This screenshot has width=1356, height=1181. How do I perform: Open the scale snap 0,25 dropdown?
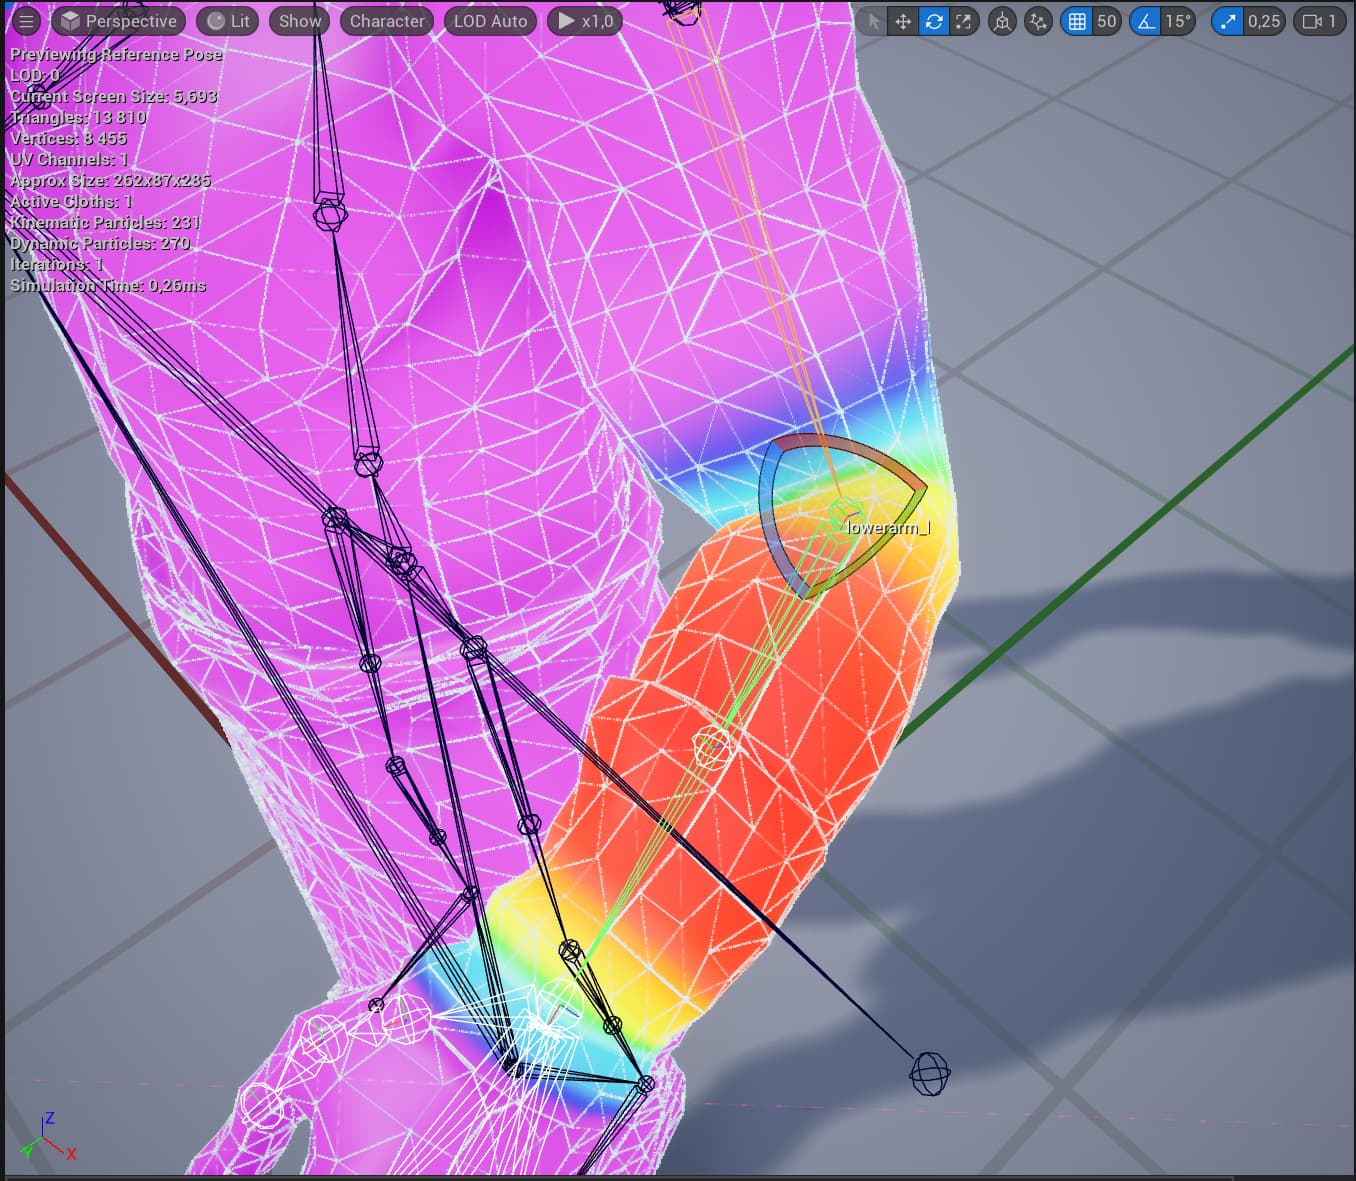(x=1263, y=21)
